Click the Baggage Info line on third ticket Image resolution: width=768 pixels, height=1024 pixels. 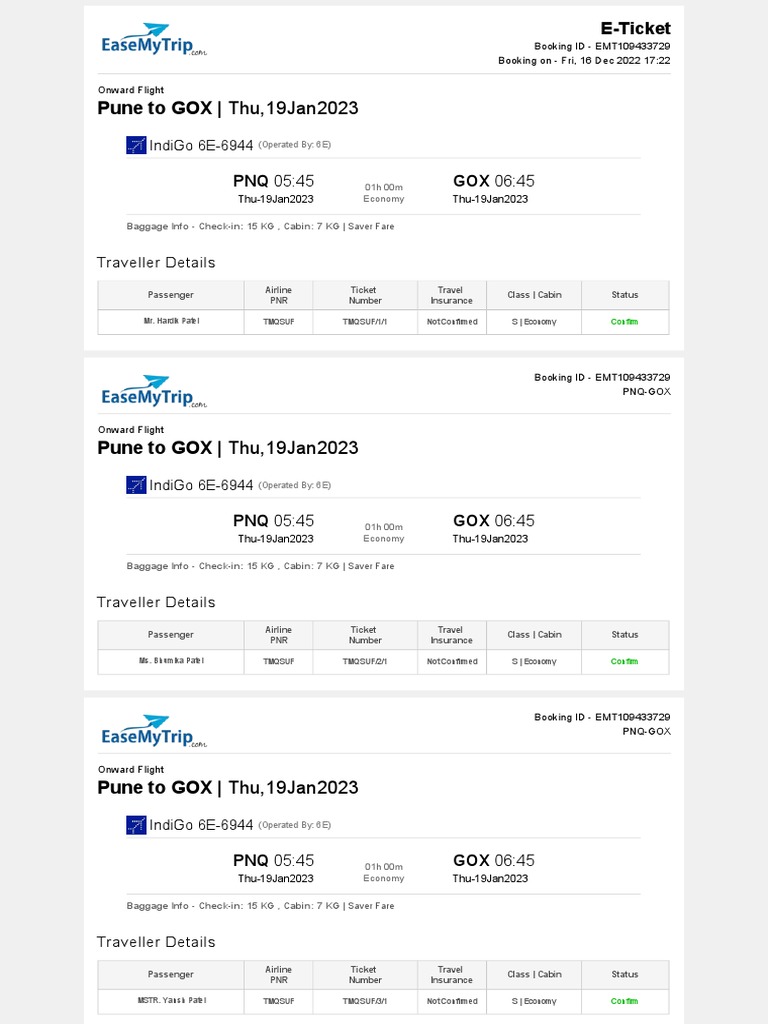point(260,906)
